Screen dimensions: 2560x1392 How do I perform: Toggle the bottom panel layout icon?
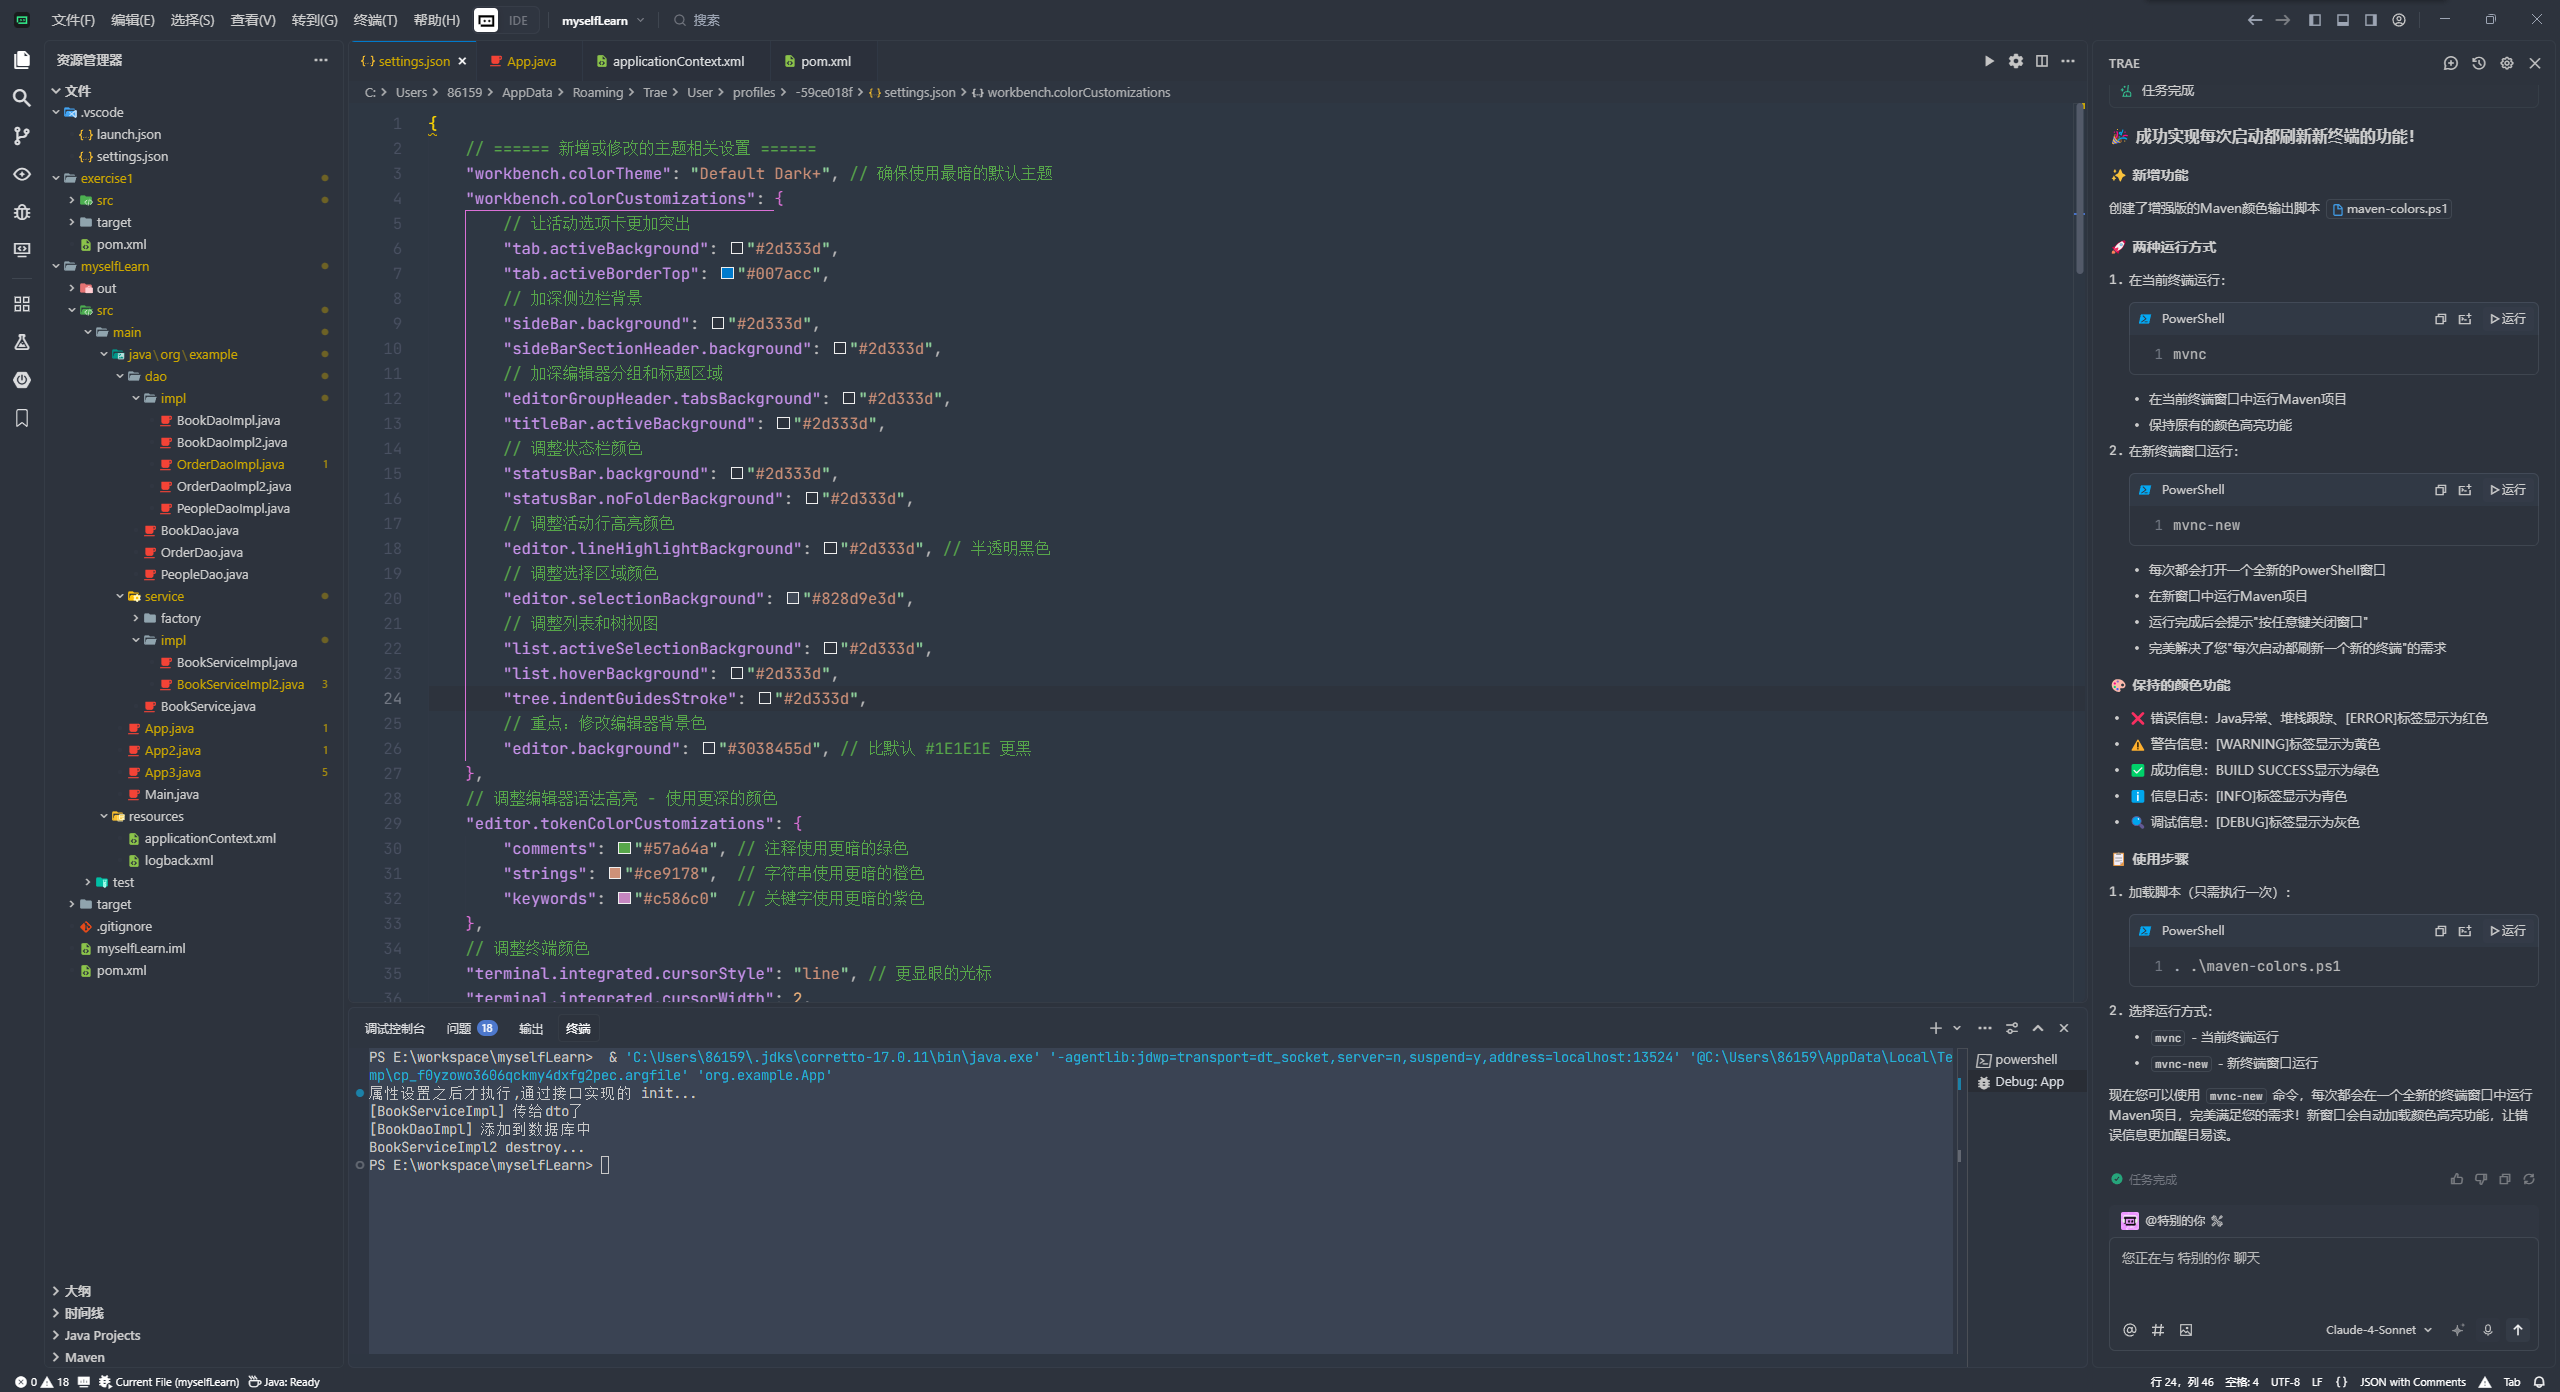pyautogui.click(x=2343, y=20)
